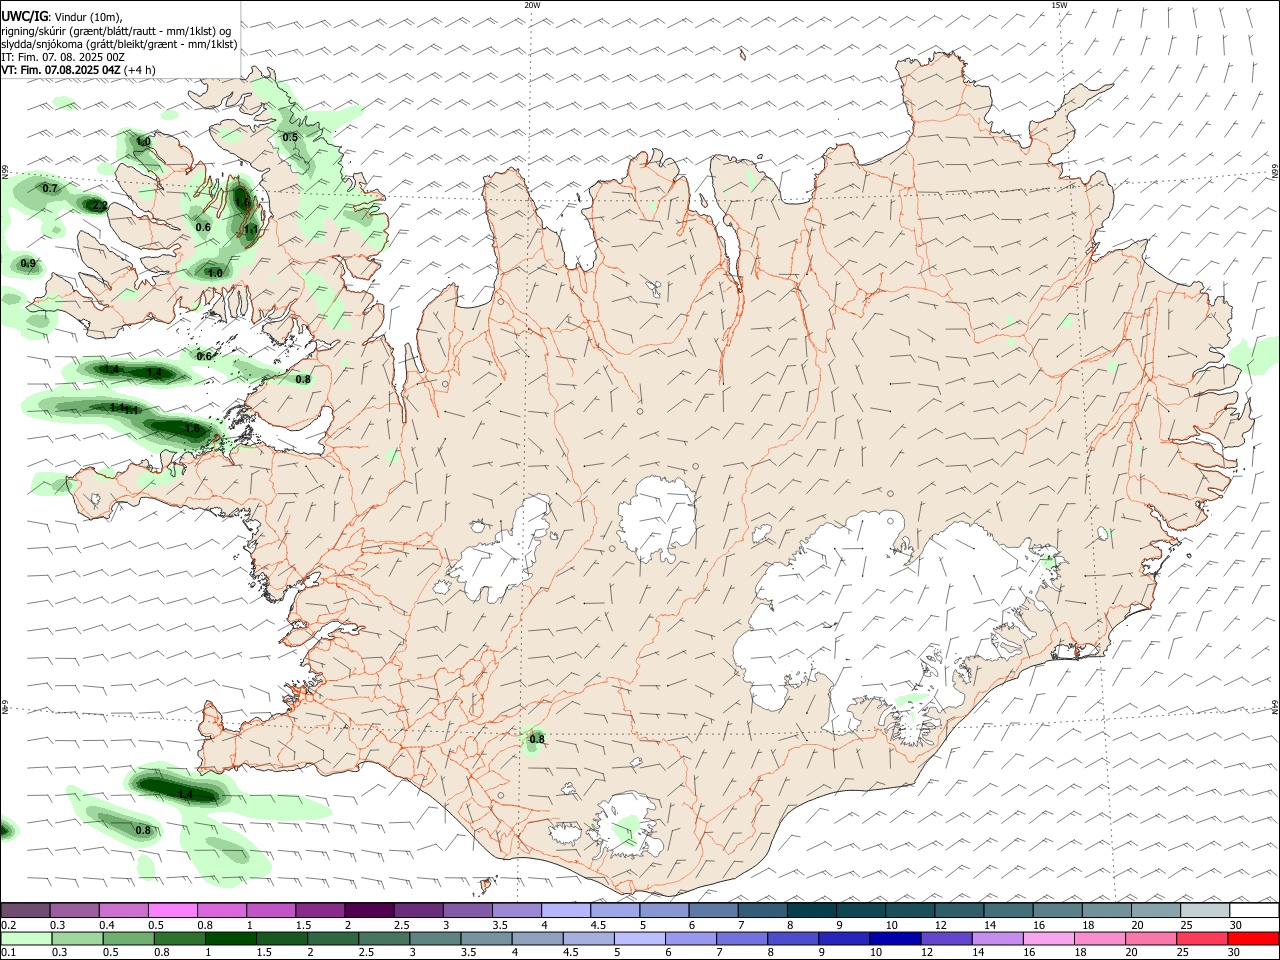
Task: Click the '15W' longitude label
Action: (x=1058, y=5)
